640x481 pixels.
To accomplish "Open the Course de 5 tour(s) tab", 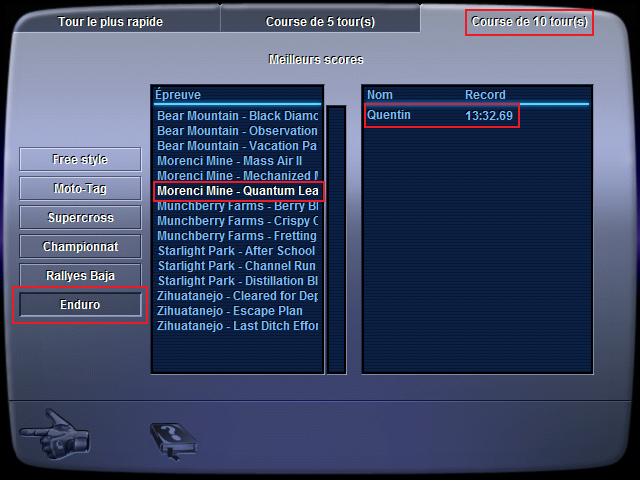I will pyautogui.click(x=320, y=22).
